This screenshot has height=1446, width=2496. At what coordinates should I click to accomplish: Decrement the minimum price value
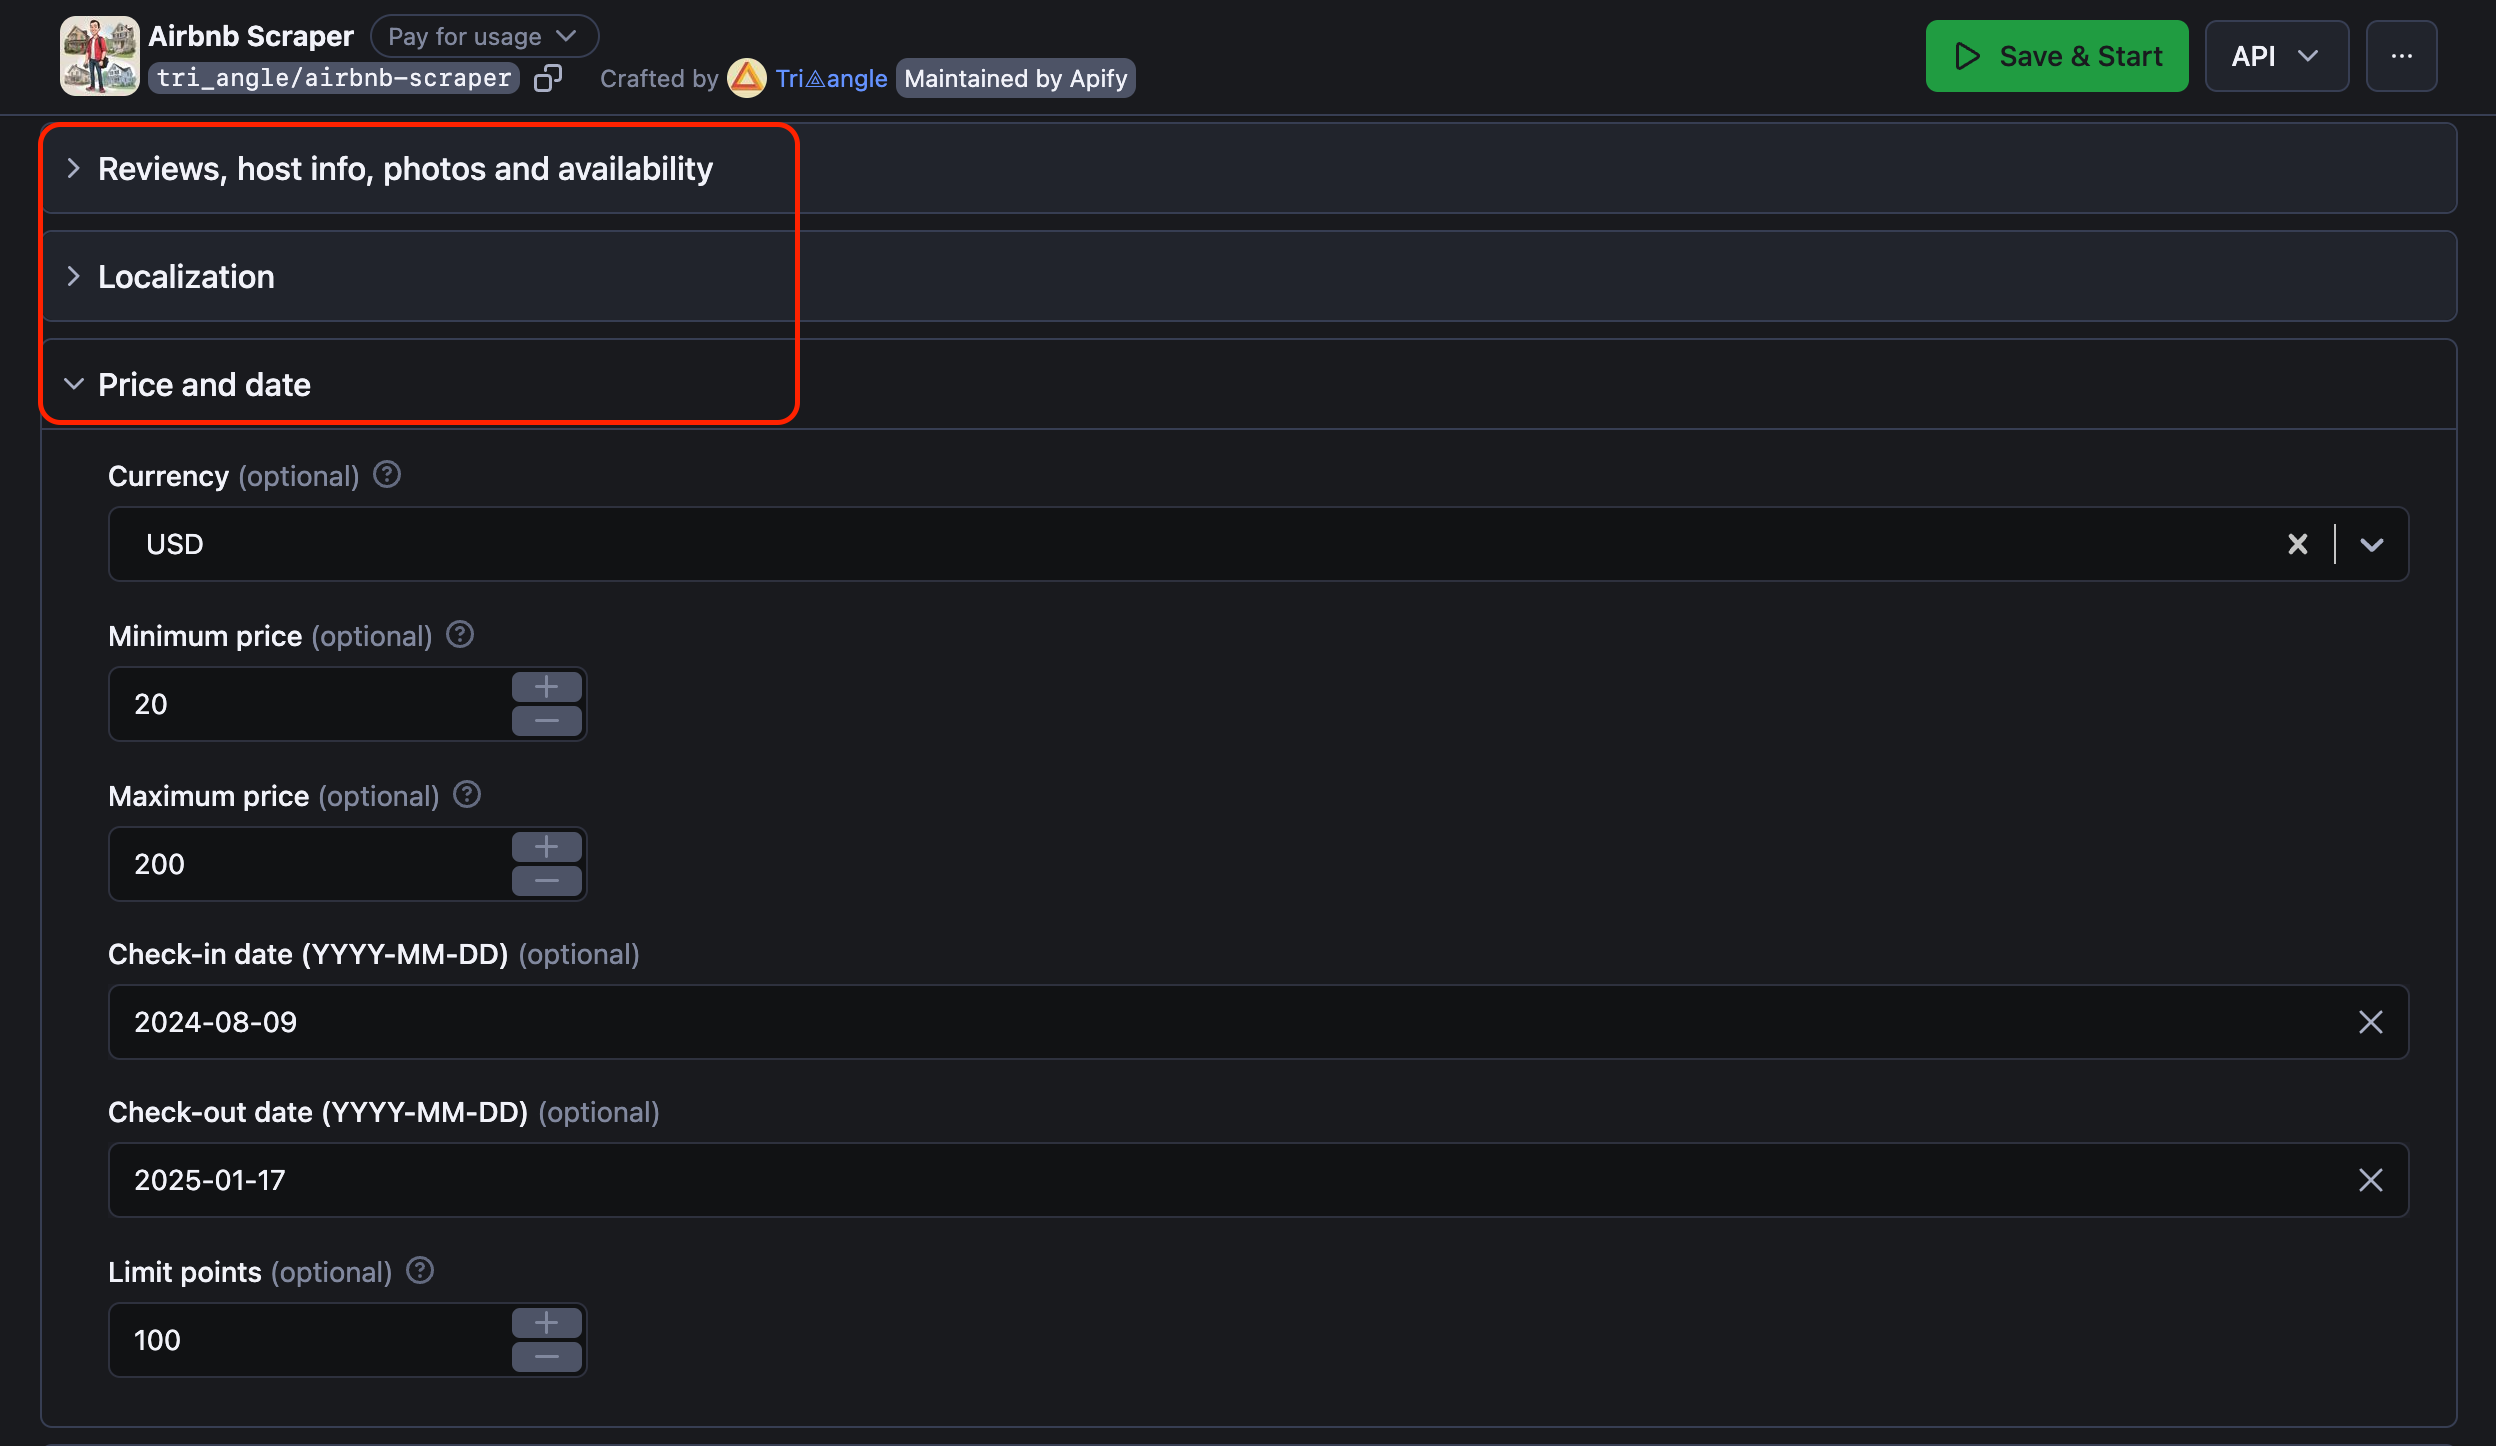[544, 721]
